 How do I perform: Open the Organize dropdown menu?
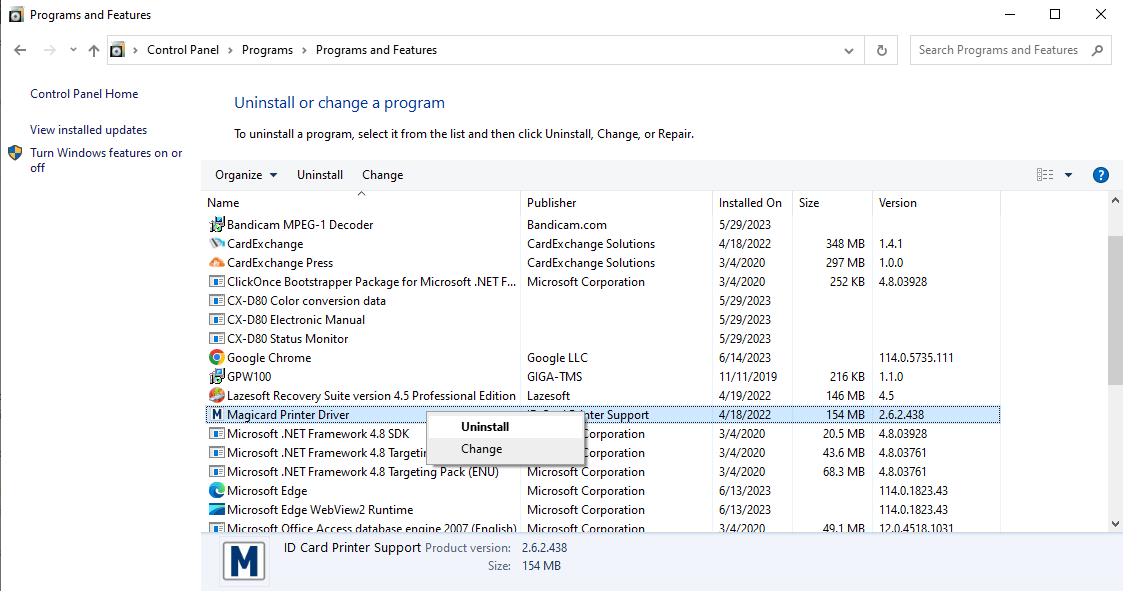246,175
